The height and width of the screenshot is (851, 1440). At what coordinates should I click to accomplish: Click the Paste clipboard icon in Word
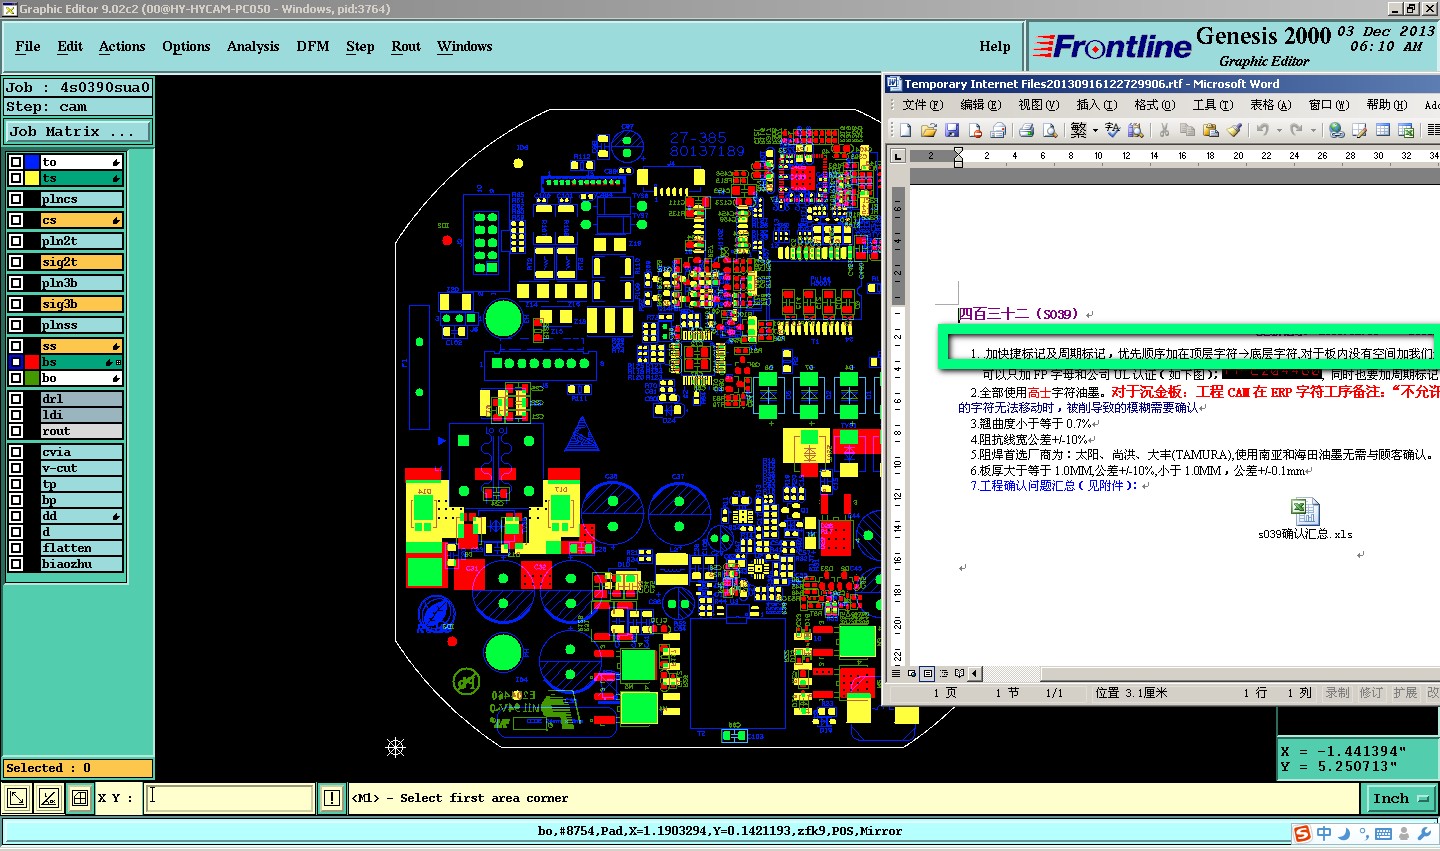pos(1210,130)
